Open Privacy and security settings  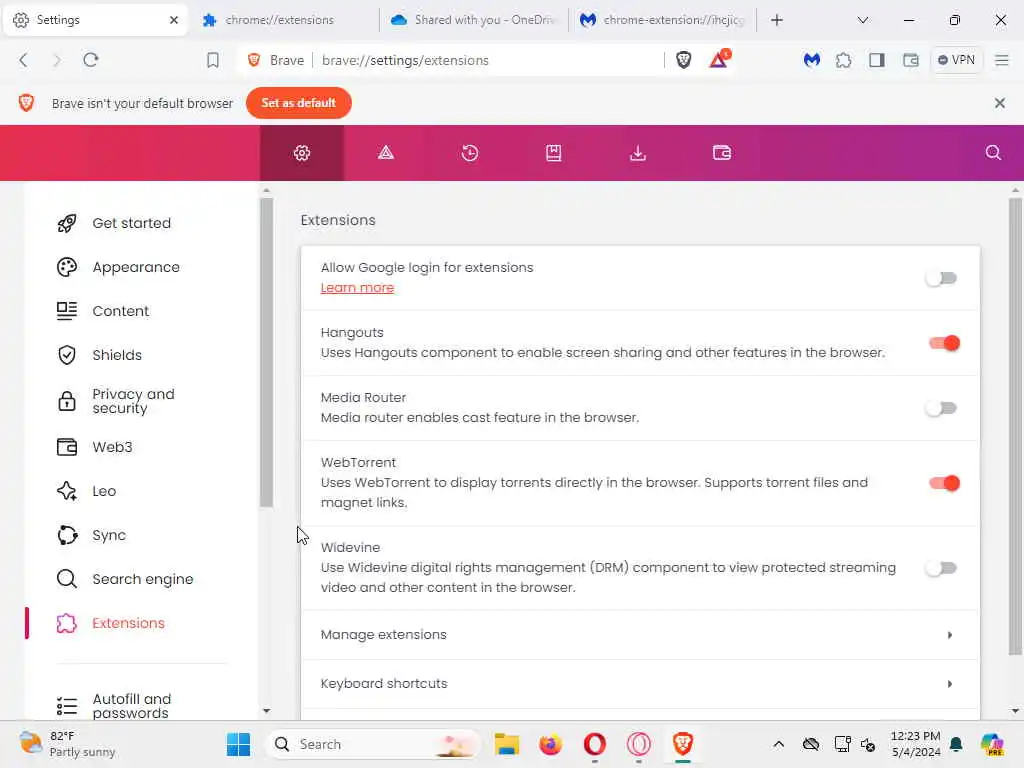133,401
